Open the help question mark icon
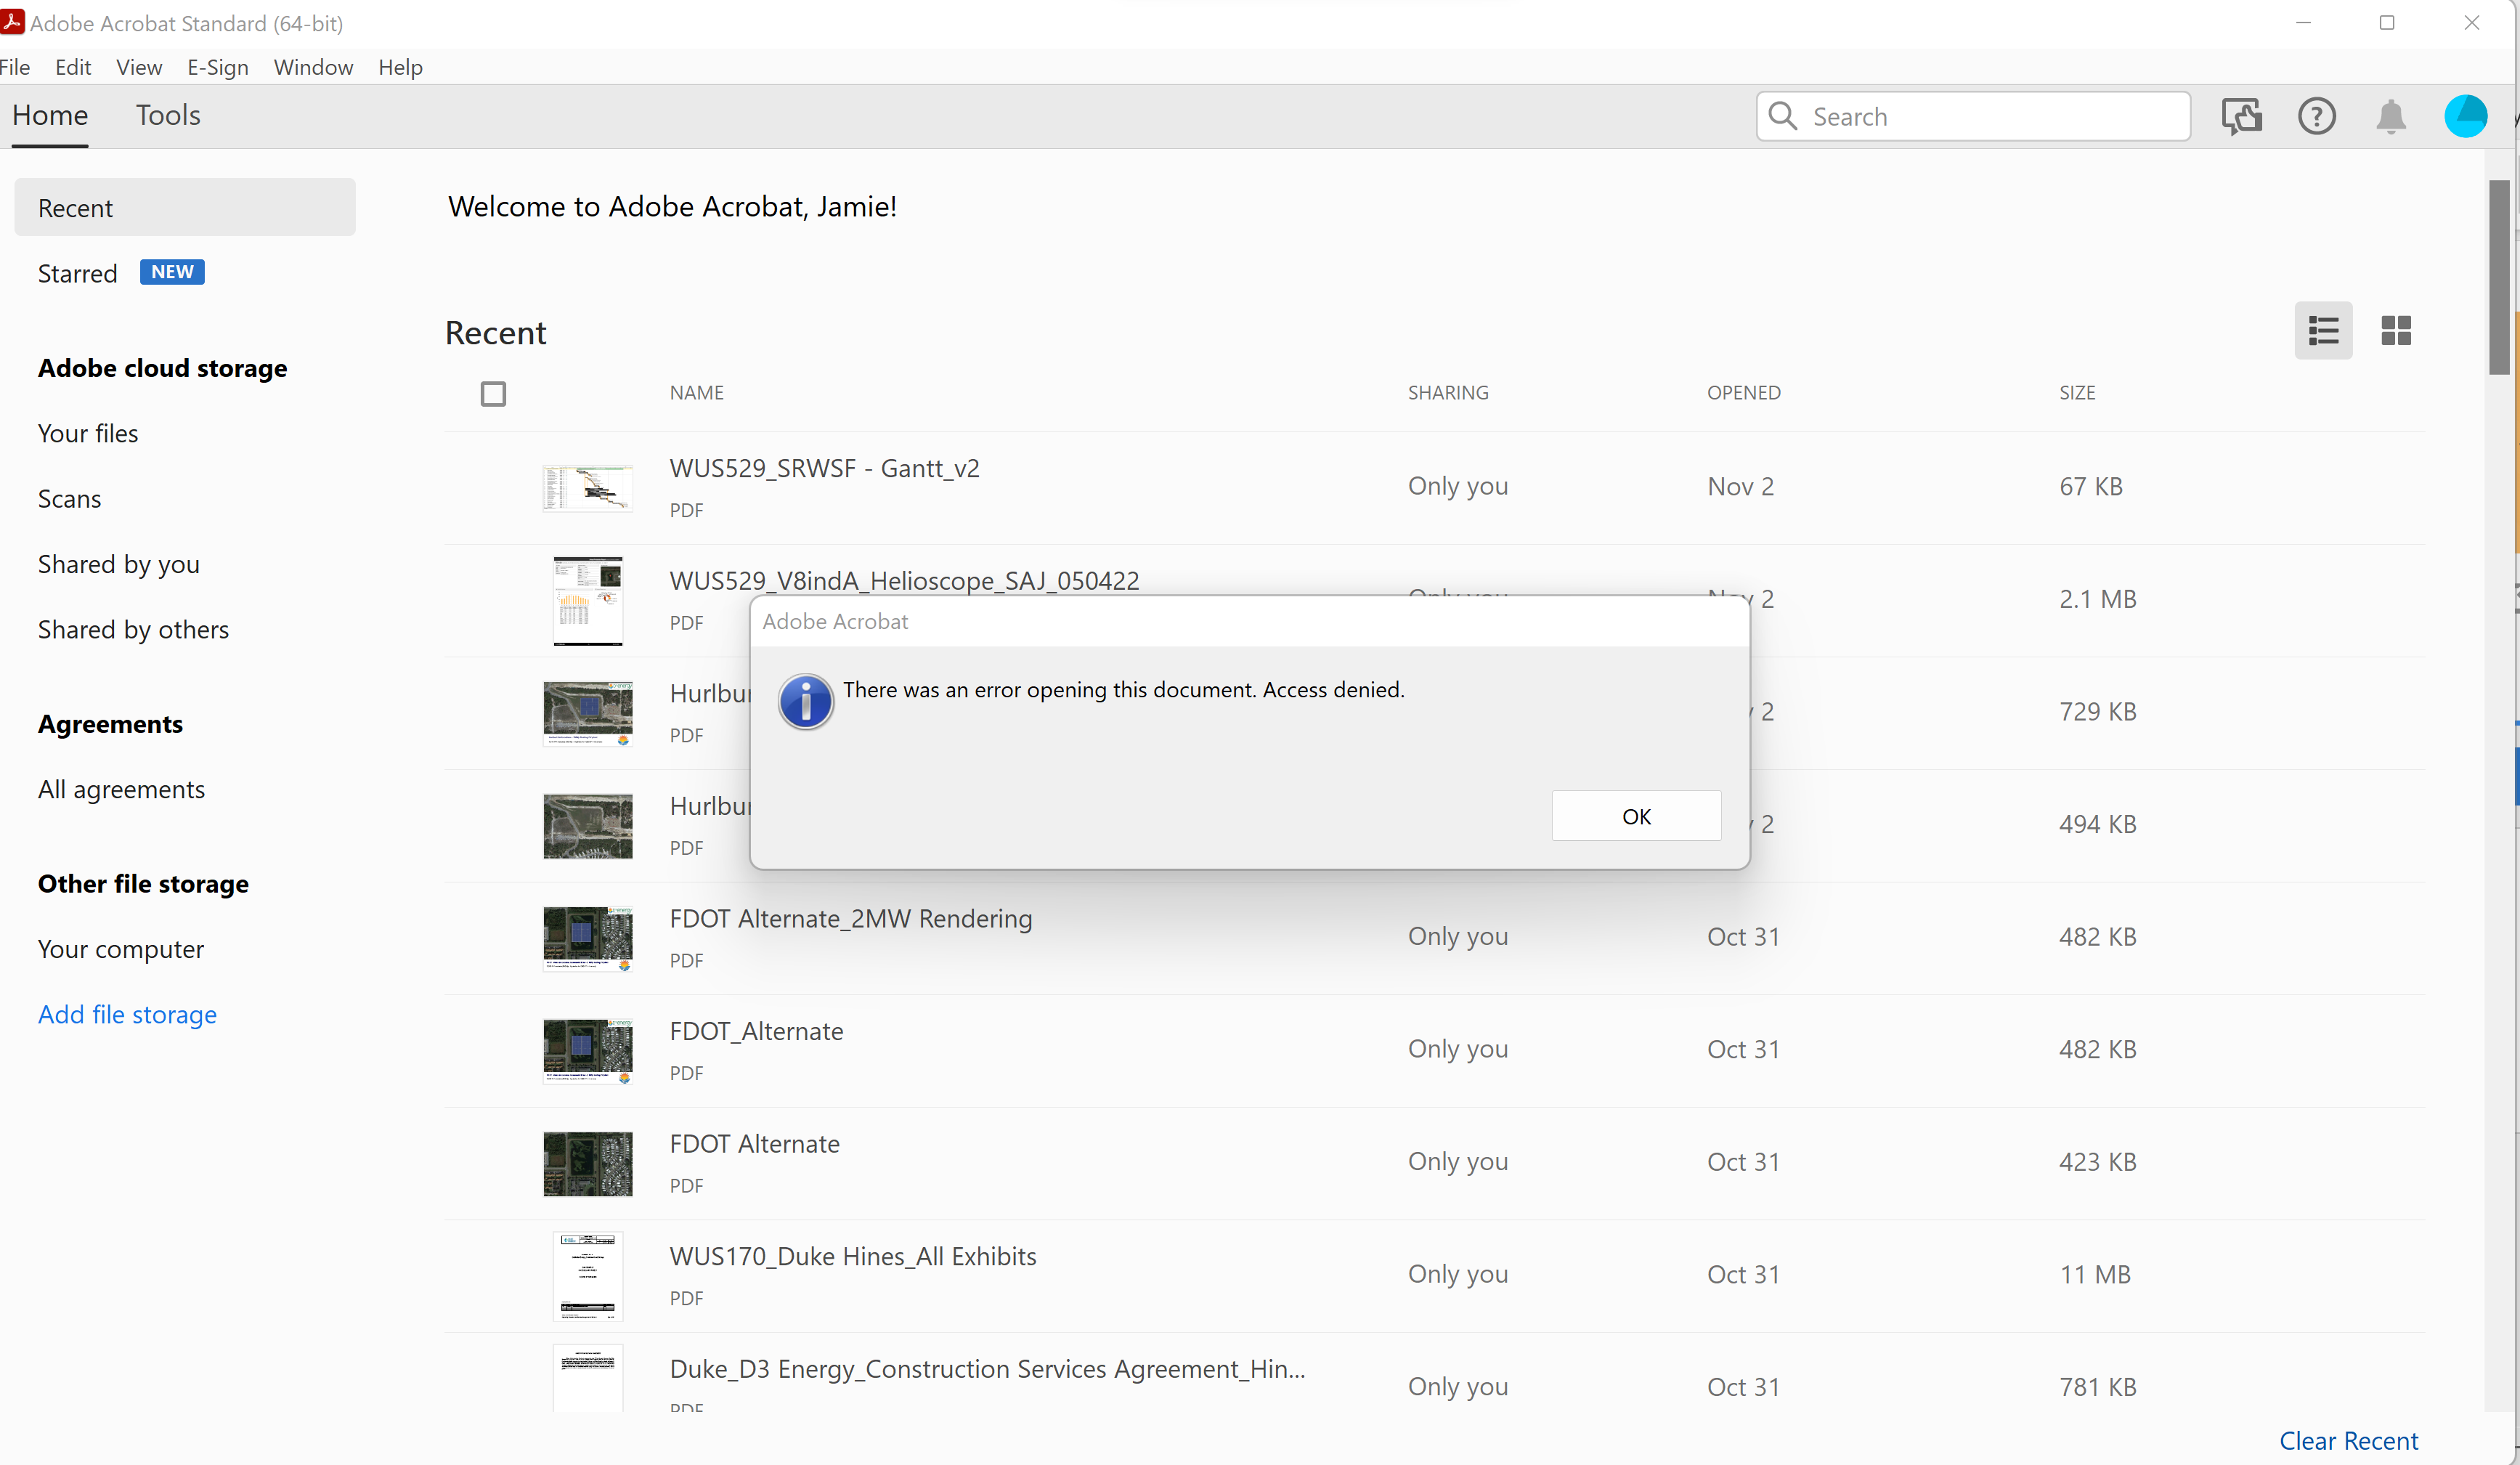Viewport: 2520px width, 1465px height. pyautogui.click(x=2316, y=117)
